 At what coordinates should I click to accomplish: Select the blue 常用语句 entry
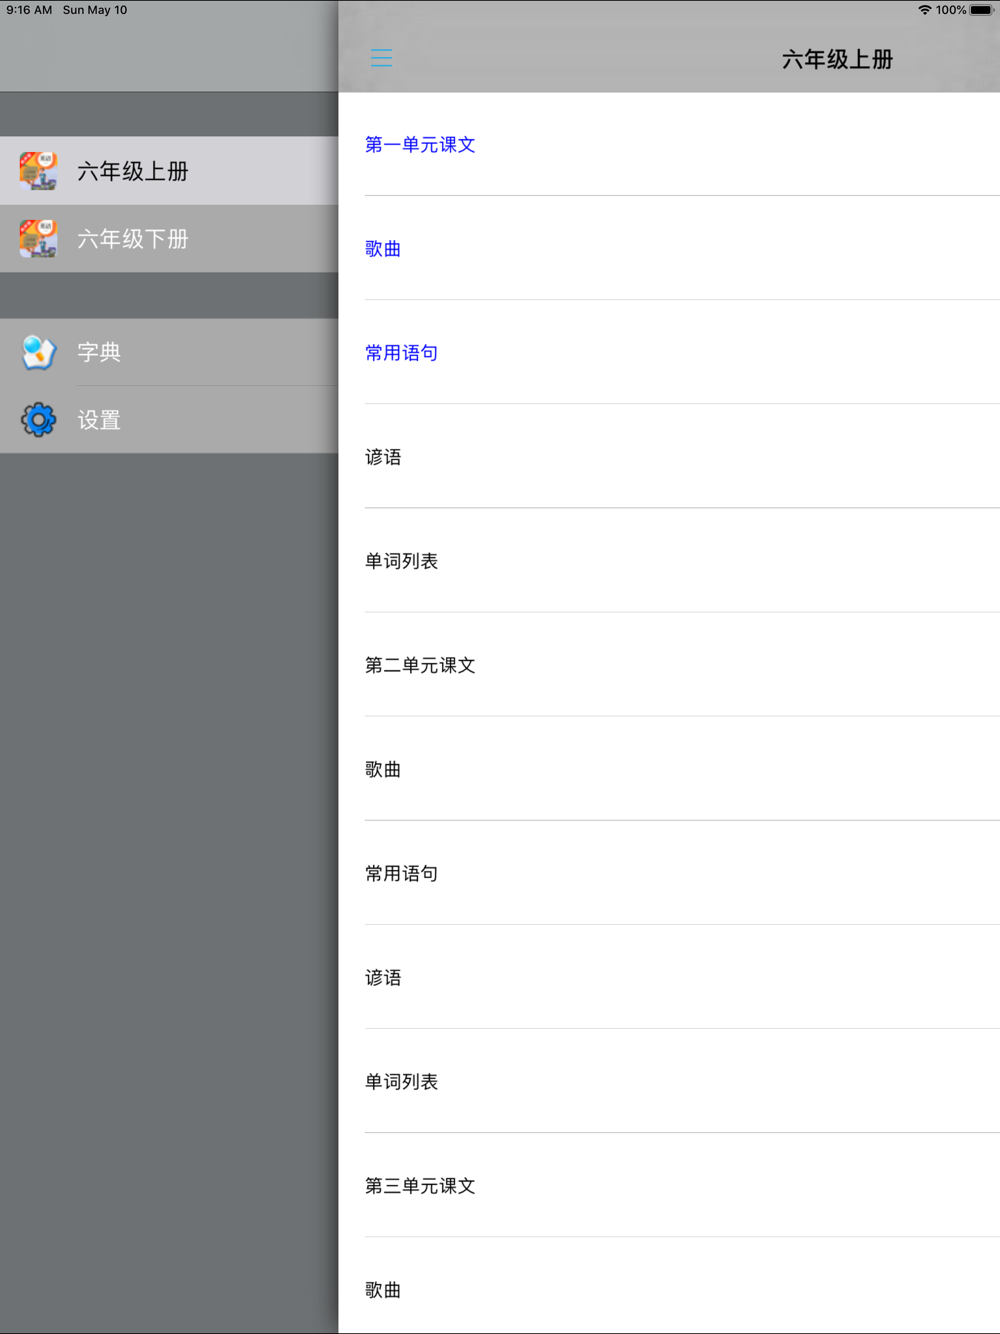[401, 353]
